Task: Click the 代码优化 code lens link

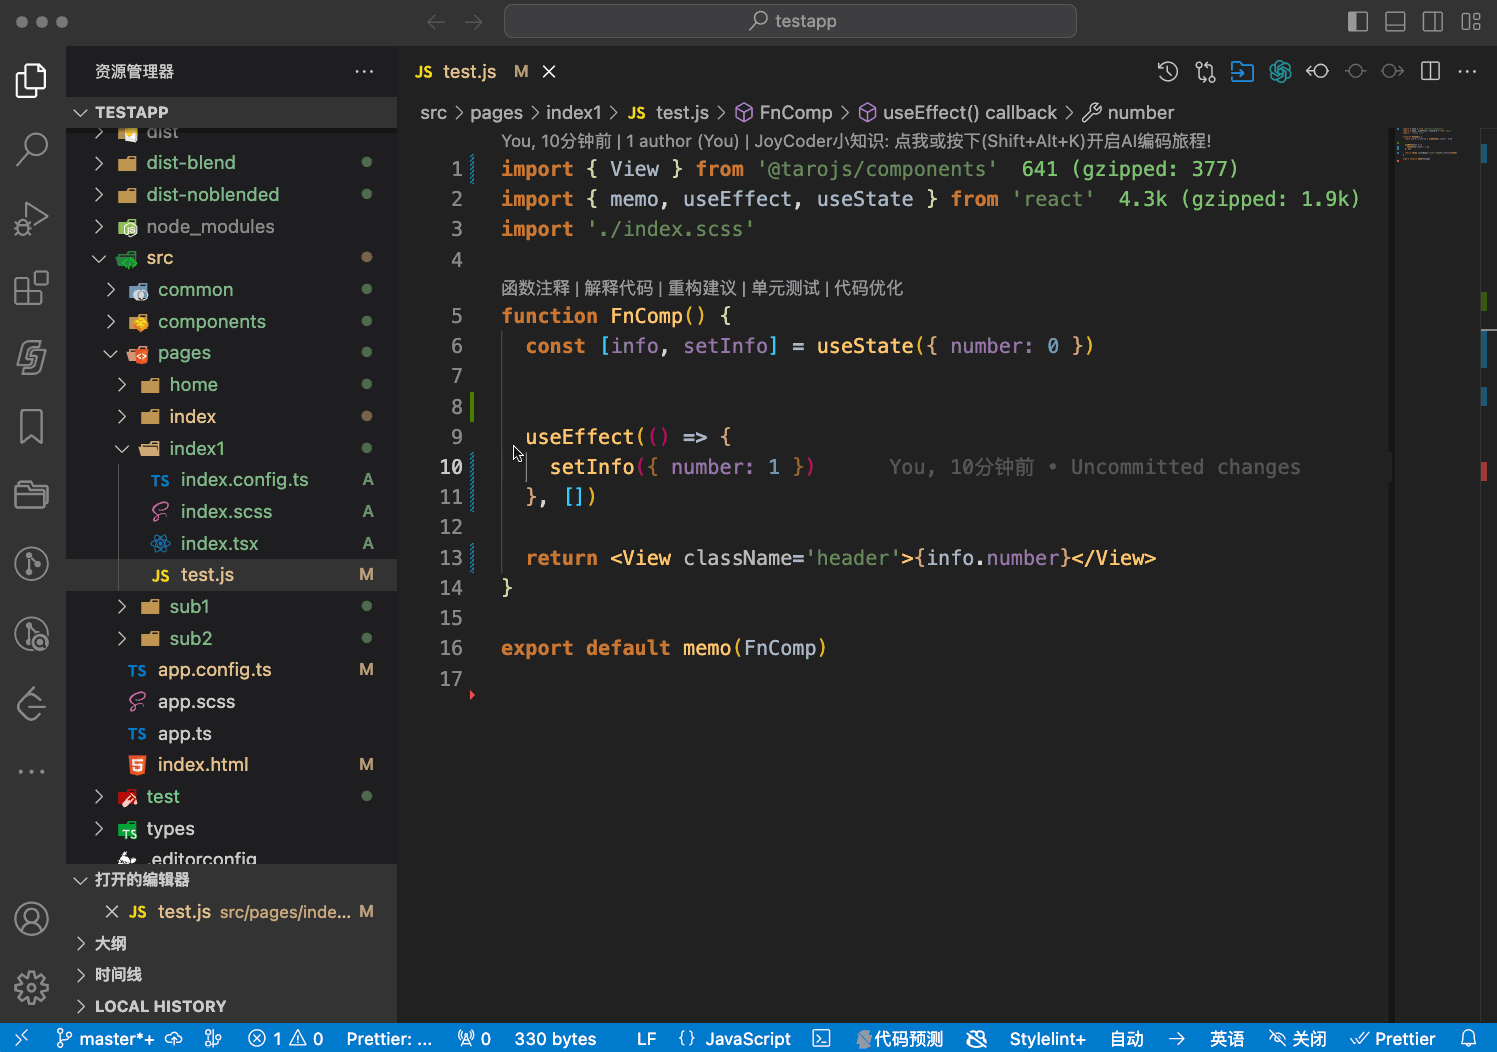Action: (868, 288)
